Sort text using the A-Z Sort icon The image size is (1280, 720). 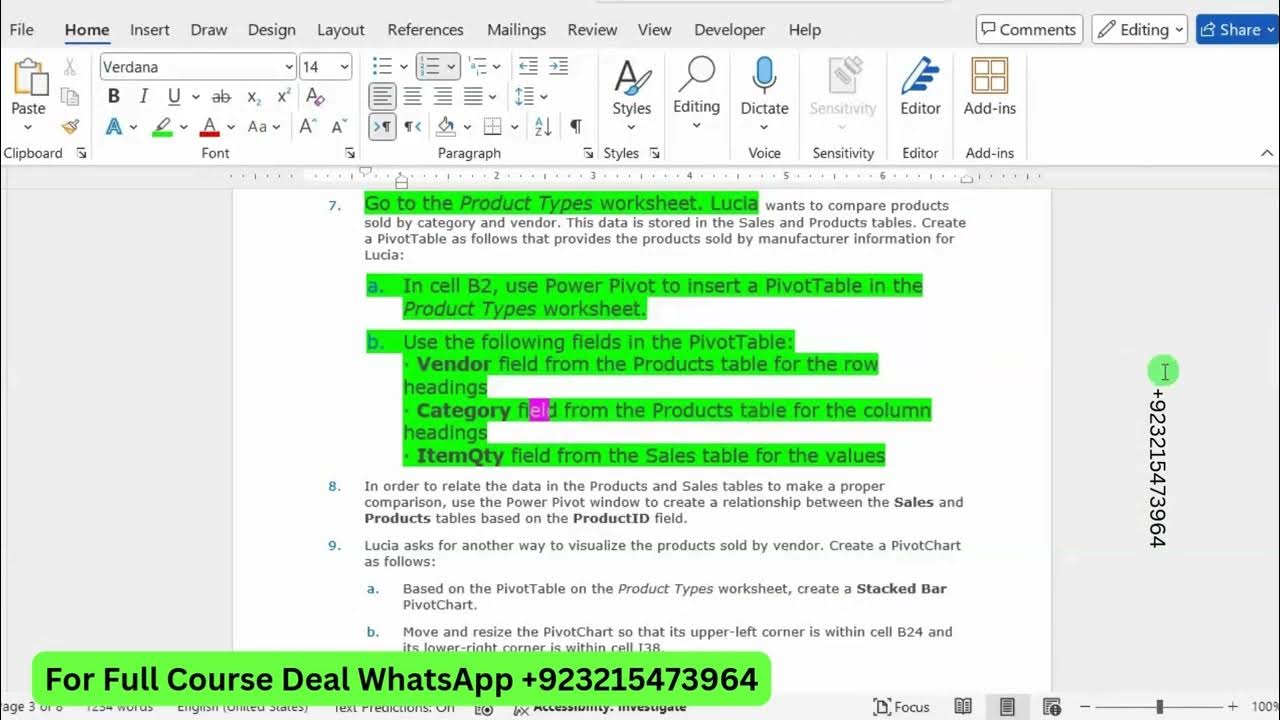(x=543, y=127)
